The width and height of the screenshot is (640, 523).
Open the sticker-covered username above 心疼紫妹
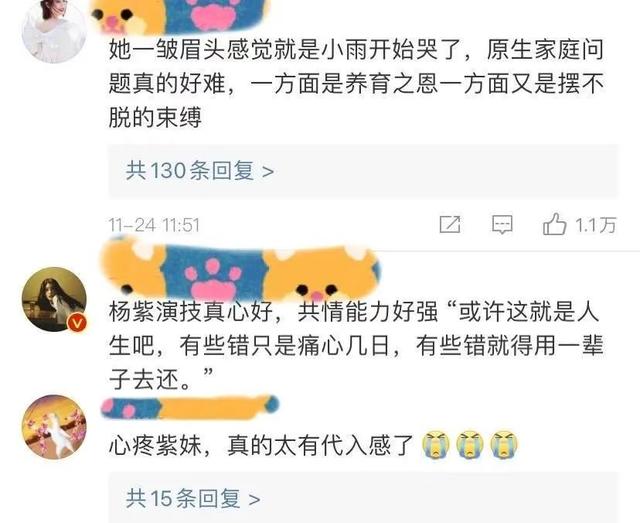(x=190, y=407)
